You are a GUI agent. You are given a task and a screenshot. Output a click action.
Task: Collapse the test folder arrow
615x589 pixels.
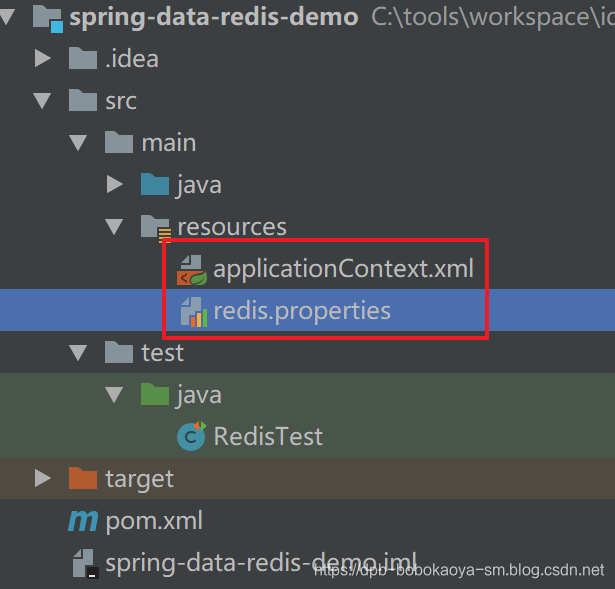pyautogui.click(x=78, y=353)
